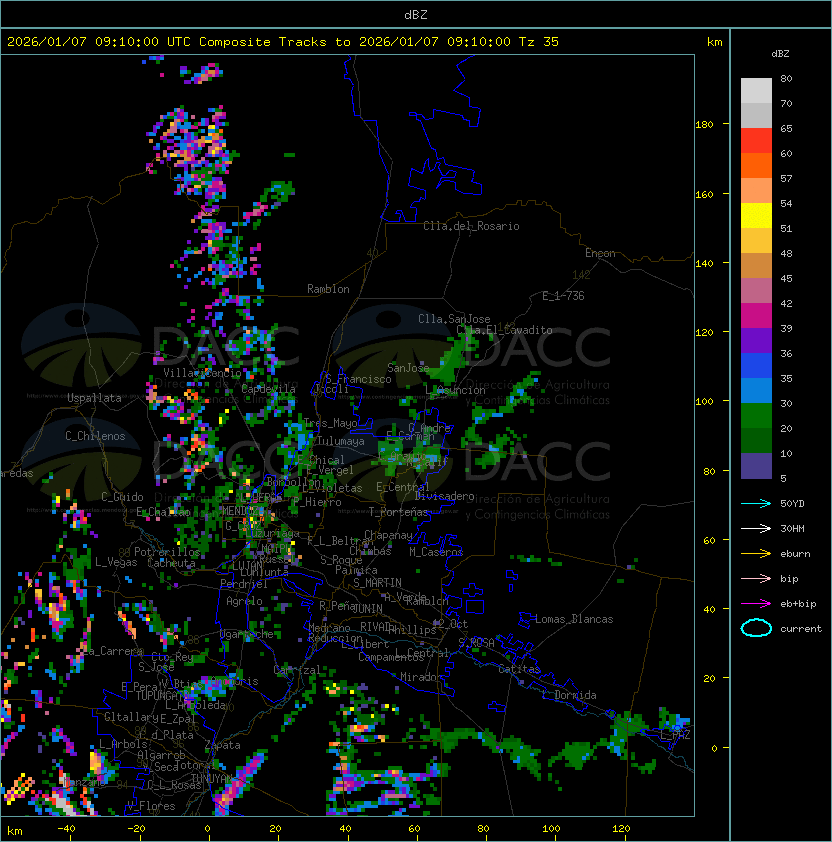Image resolution: width=832 pixels, height=842 pixels.
Task: Click the 'Palmira' place label
Action: [x=356, y=570]
